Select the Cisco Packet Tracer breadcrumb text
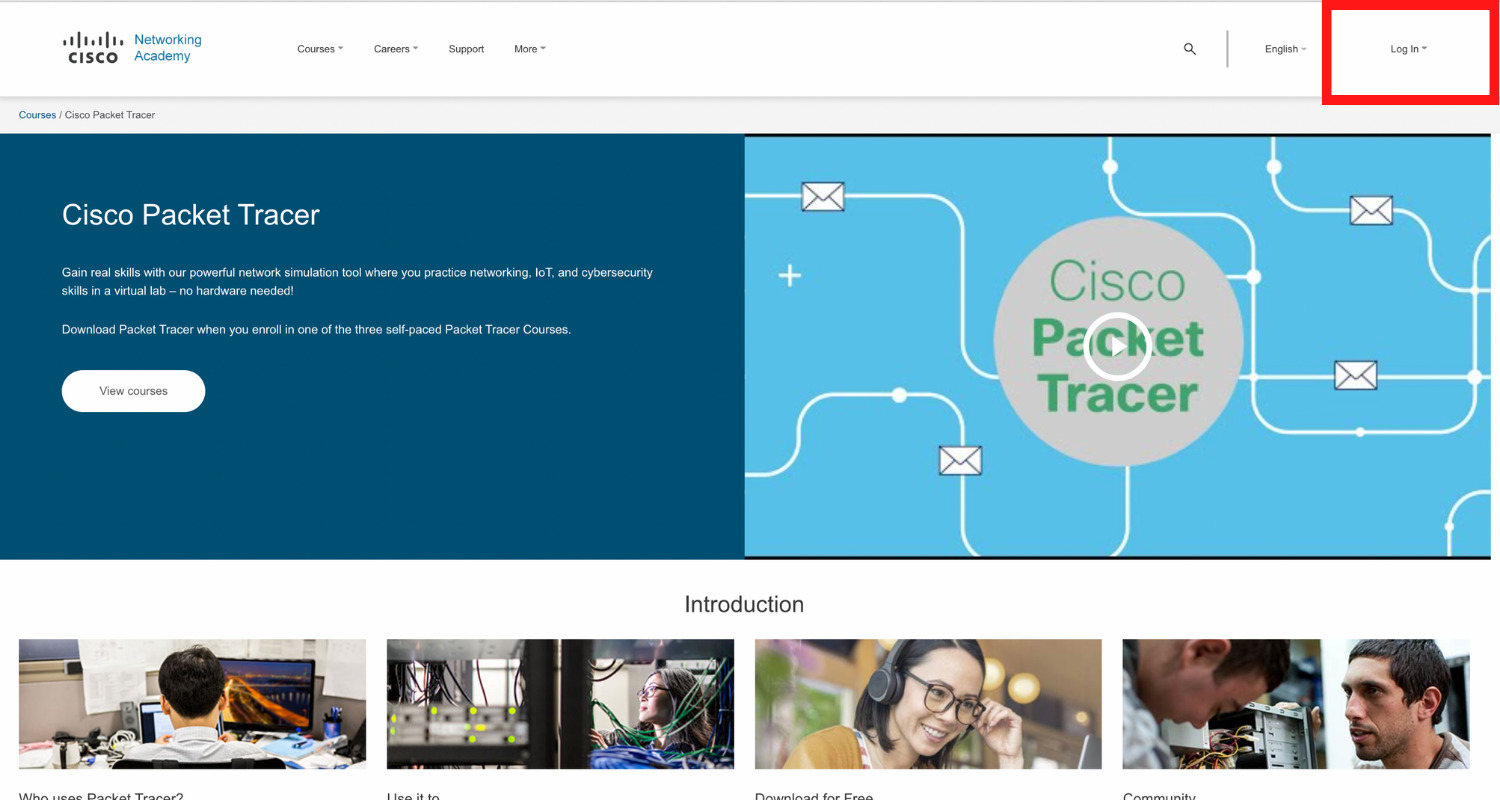 tap(110, 115)
